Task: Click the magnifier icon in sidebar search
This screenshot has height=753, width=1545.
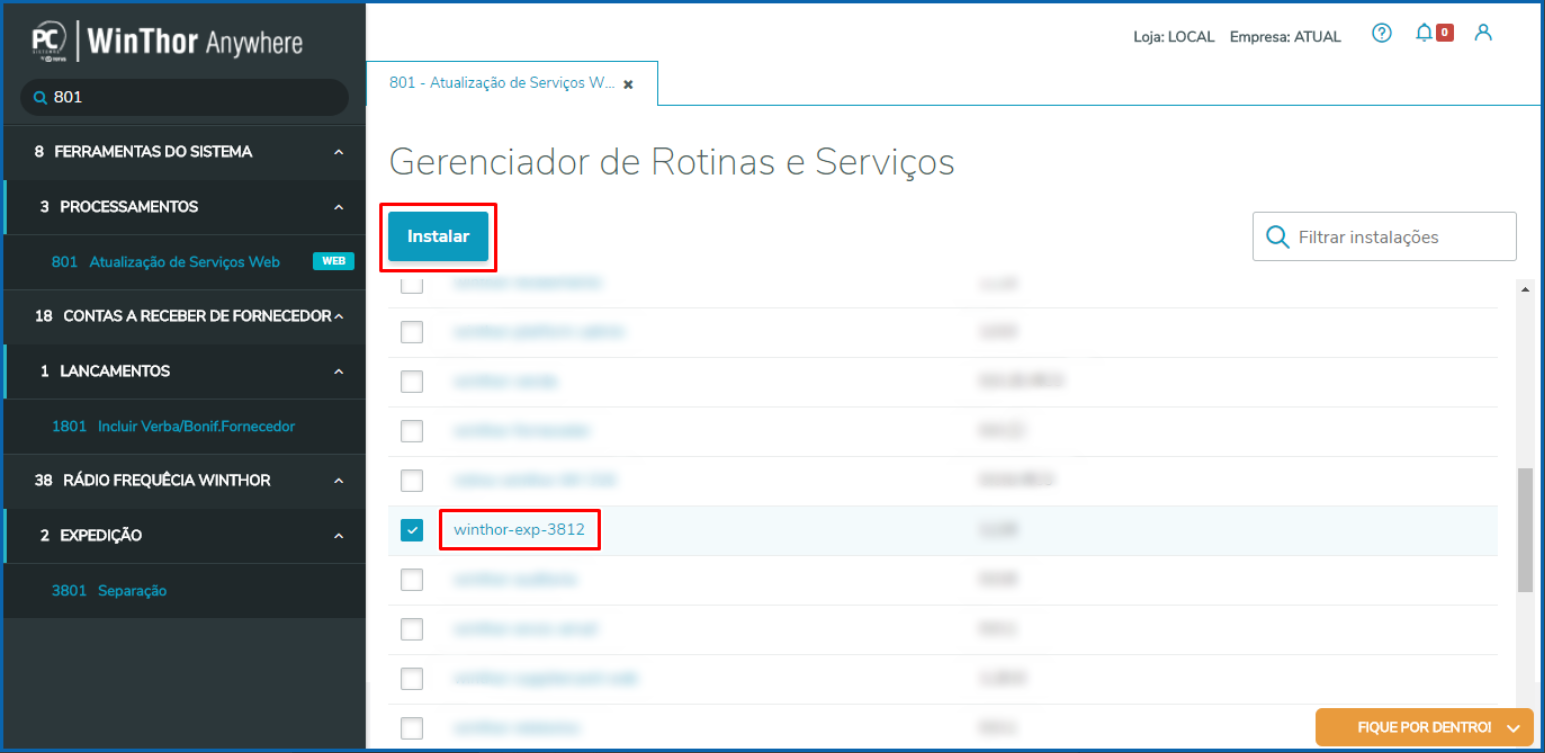Action: 40,98
